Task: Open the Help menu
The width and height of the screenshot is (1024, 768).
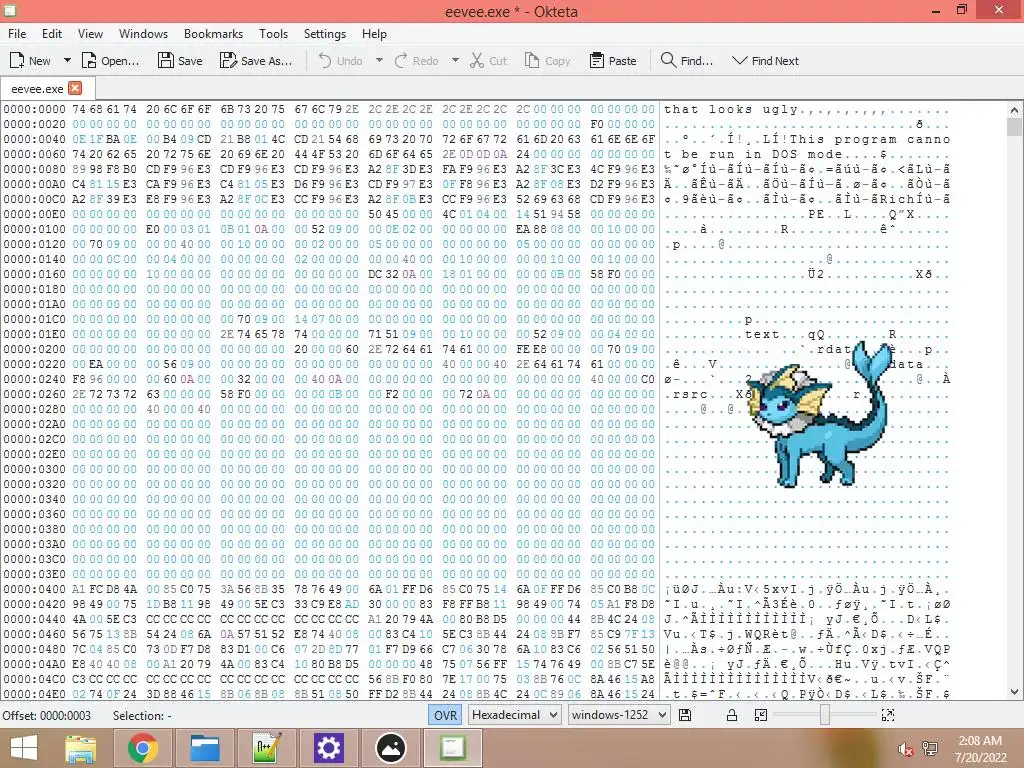Action: [374, 34]
